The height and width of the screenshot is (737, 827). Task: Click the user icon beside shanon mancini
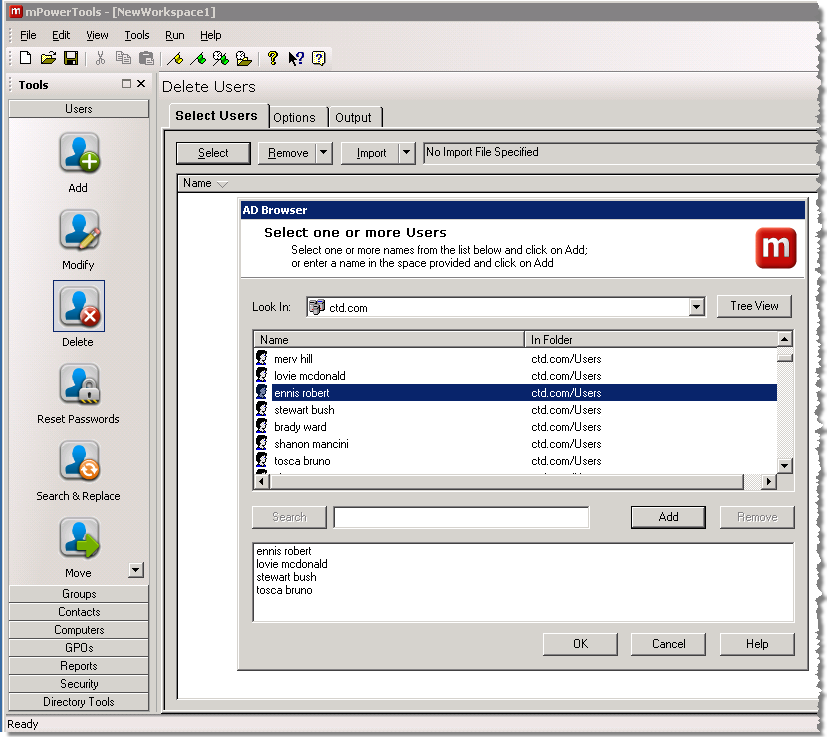click(262, 443)
